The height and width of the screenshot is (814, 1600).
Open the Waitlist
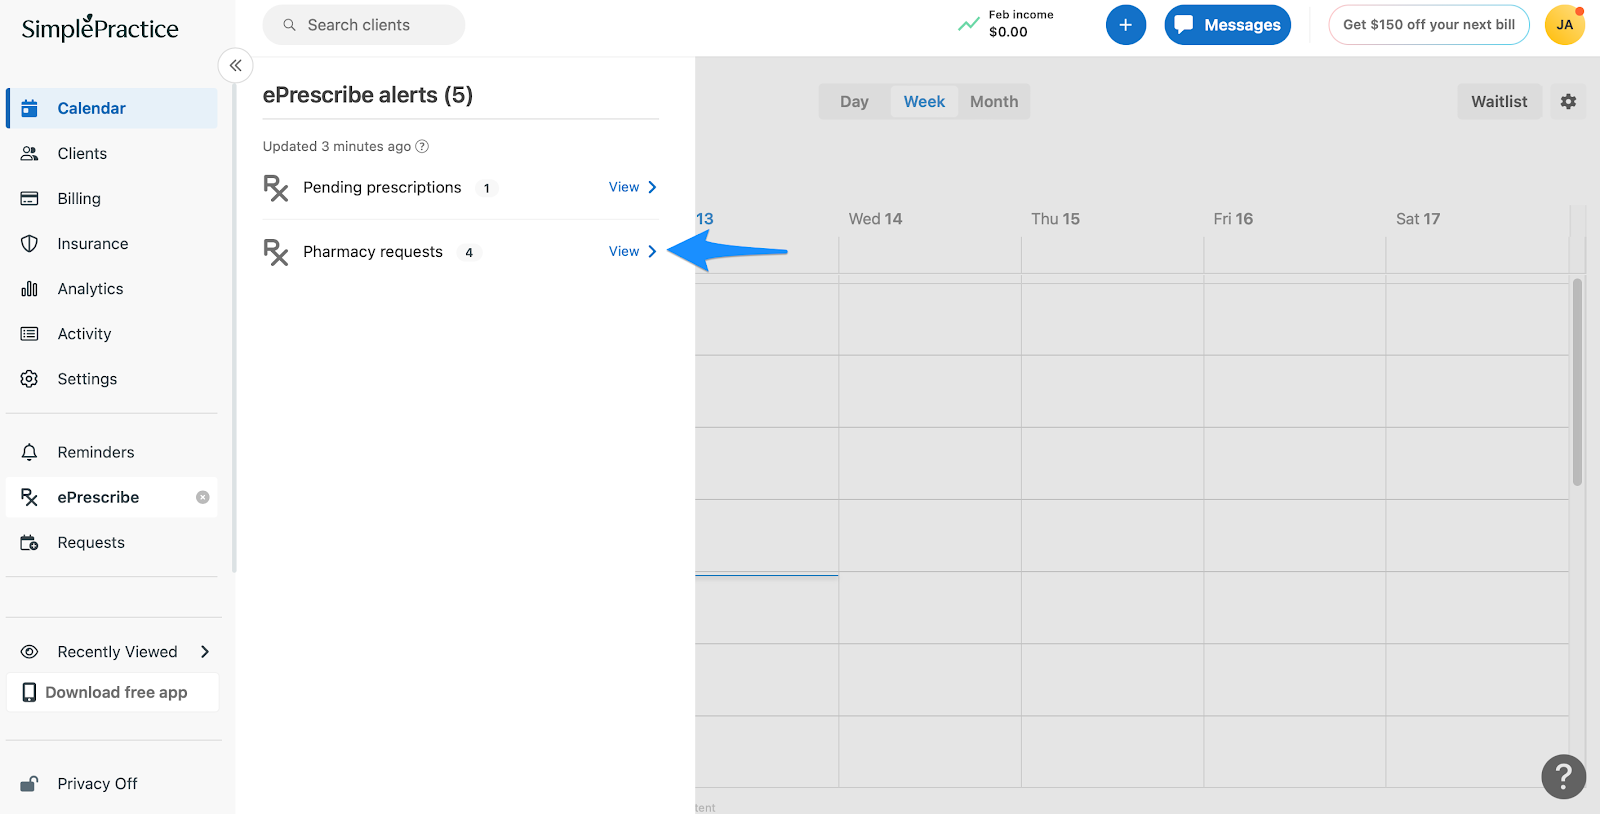[1499, 101]
